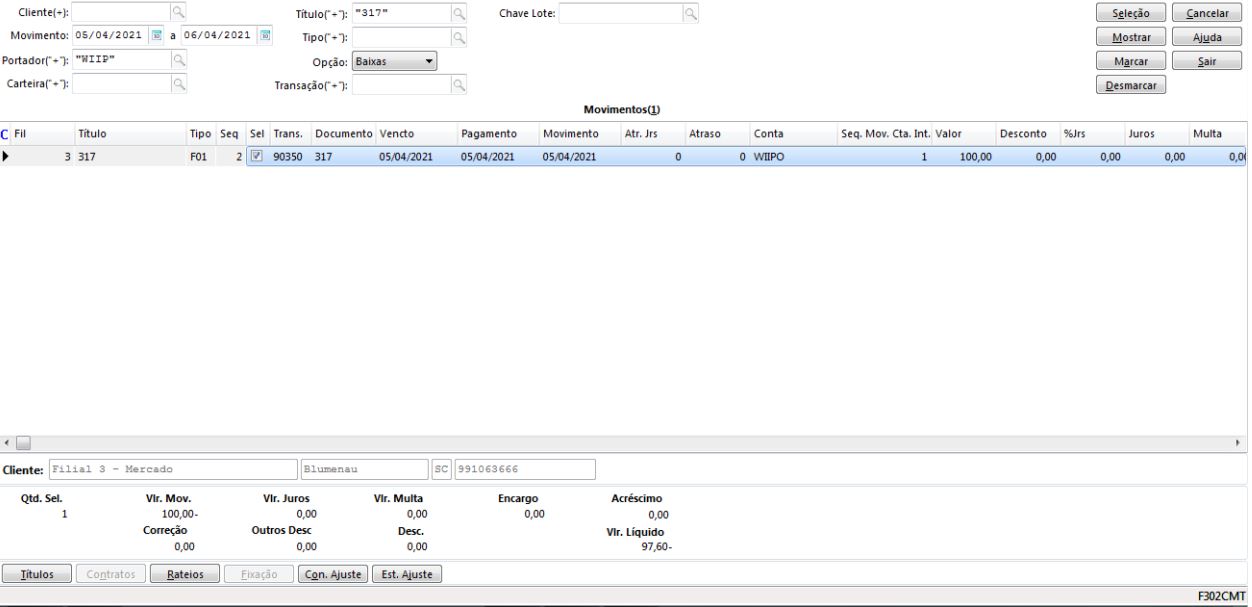Click the horizontal scrollbar thumb
Viewport: 1252px width, 607px height.
pyautogui.click(x=22, y=441)
